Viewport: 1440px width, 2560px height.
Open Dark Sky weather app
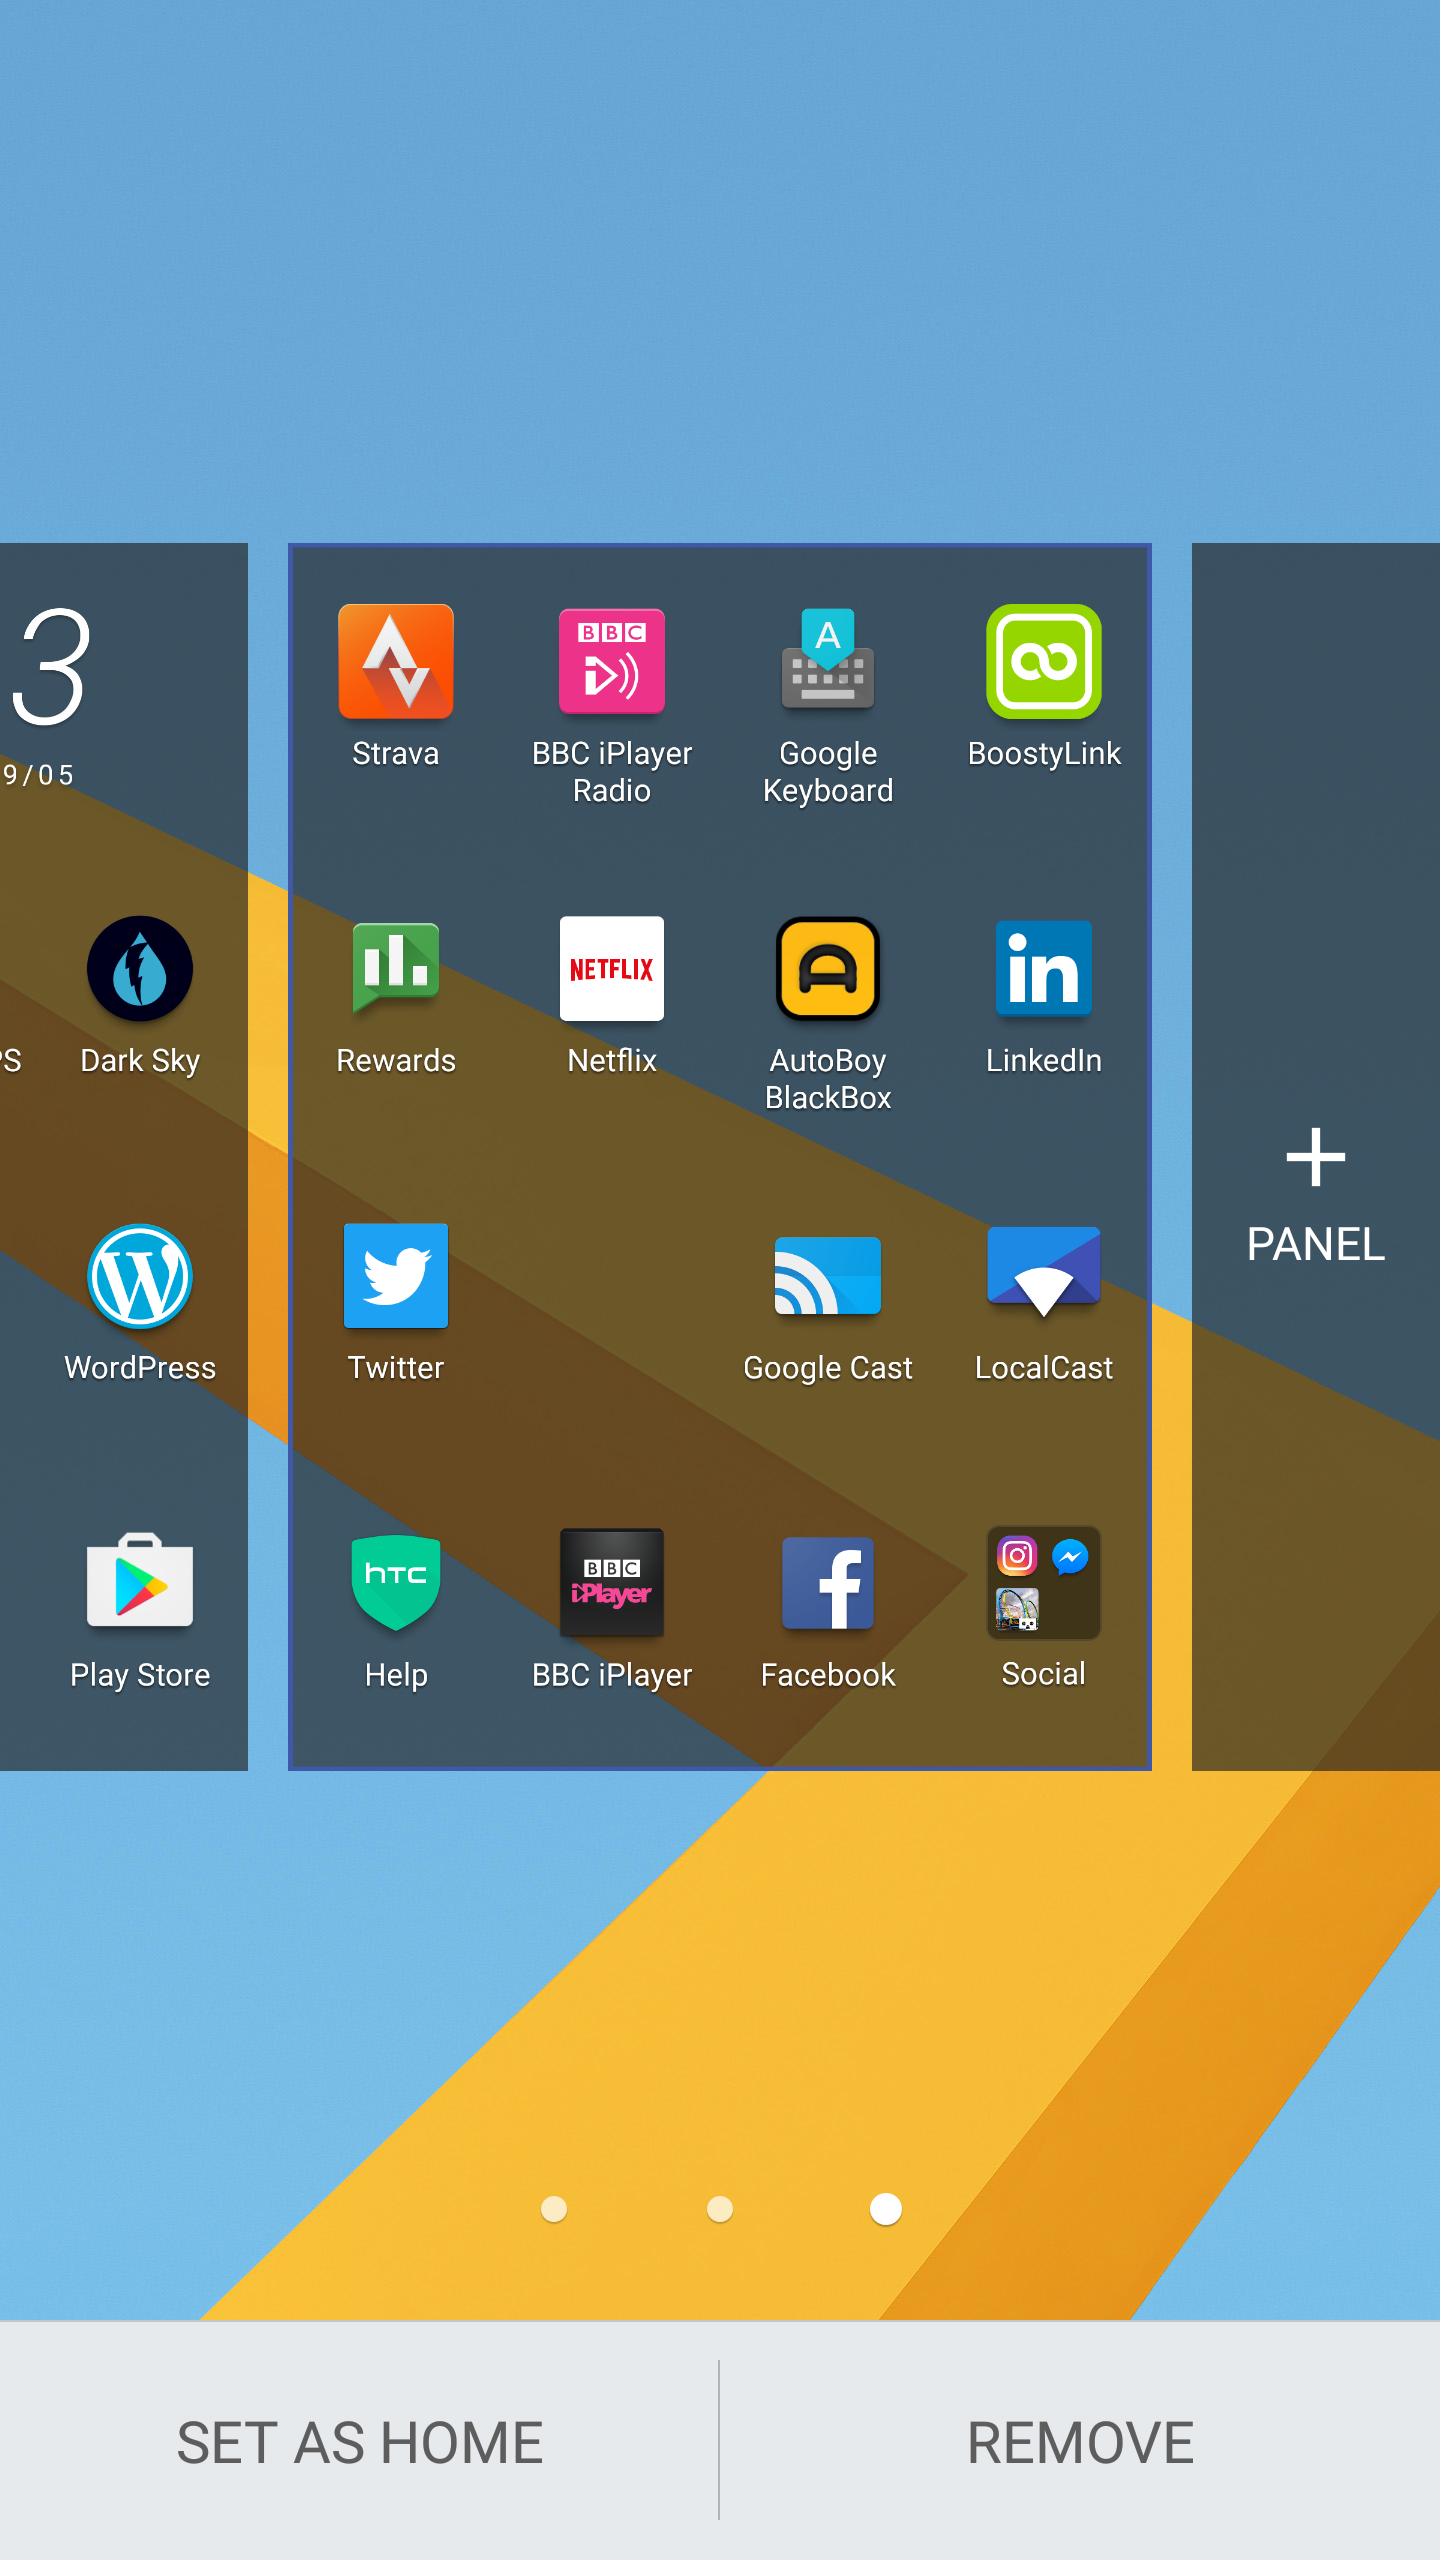click(x=140, y=968)
